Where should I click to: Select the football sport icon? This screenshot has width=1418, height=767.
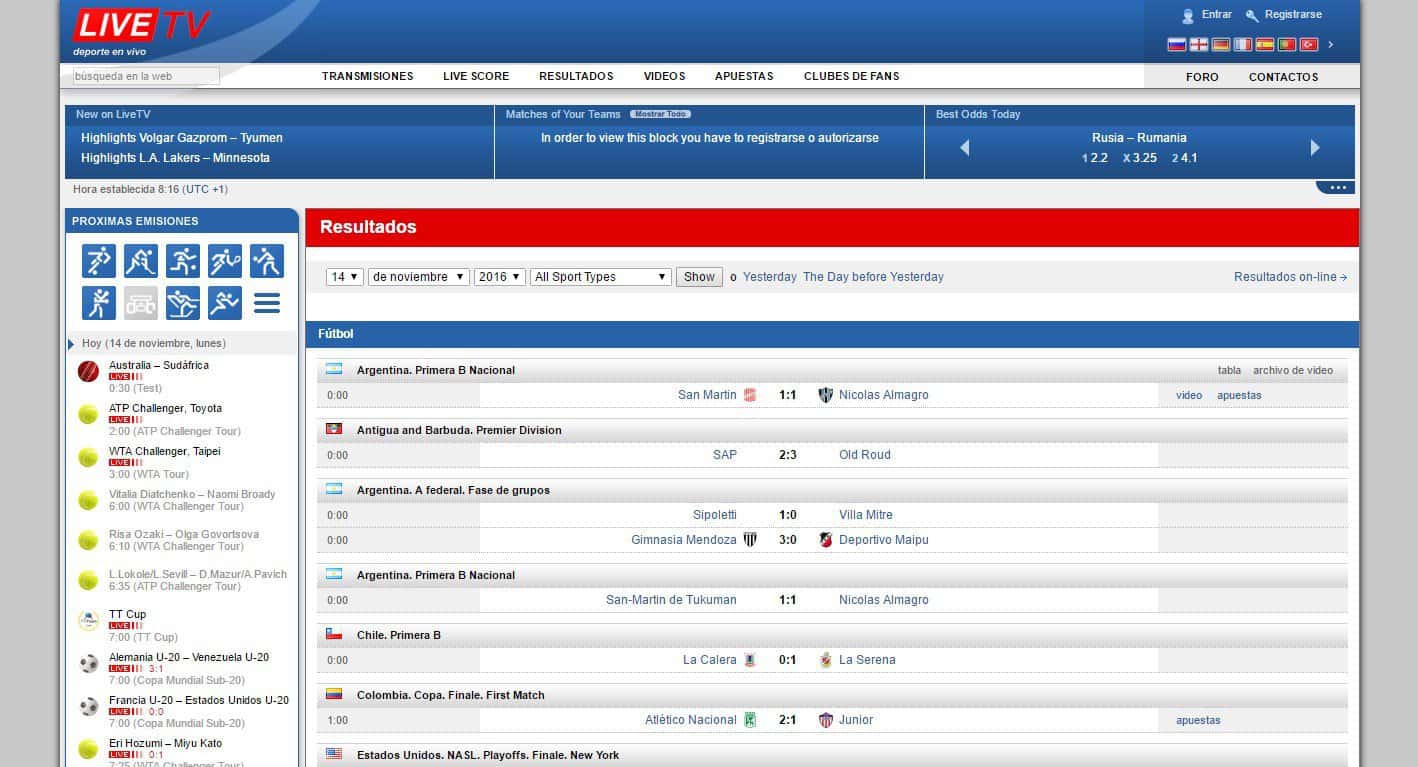pos(99,261)
